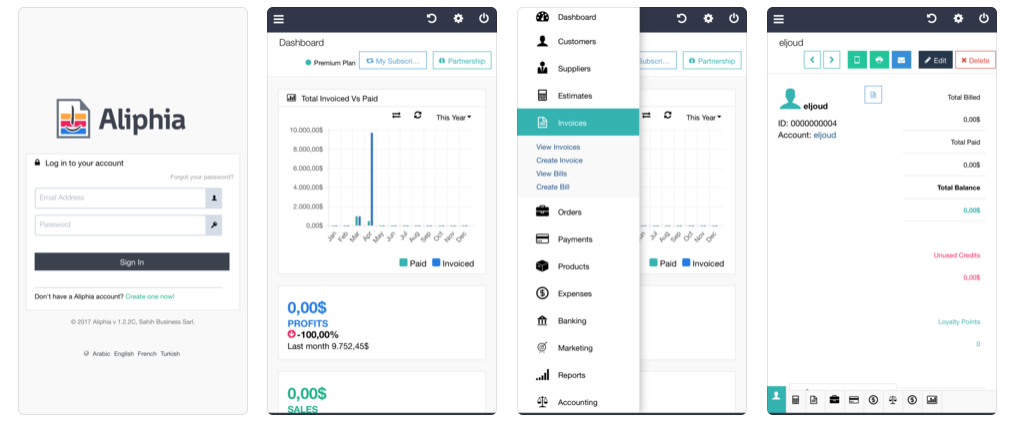The width and height of the screenshot is (1009, 432).
Task: Toggle the Paid legend on the Dashboard chart
Action: click(413, 263)
